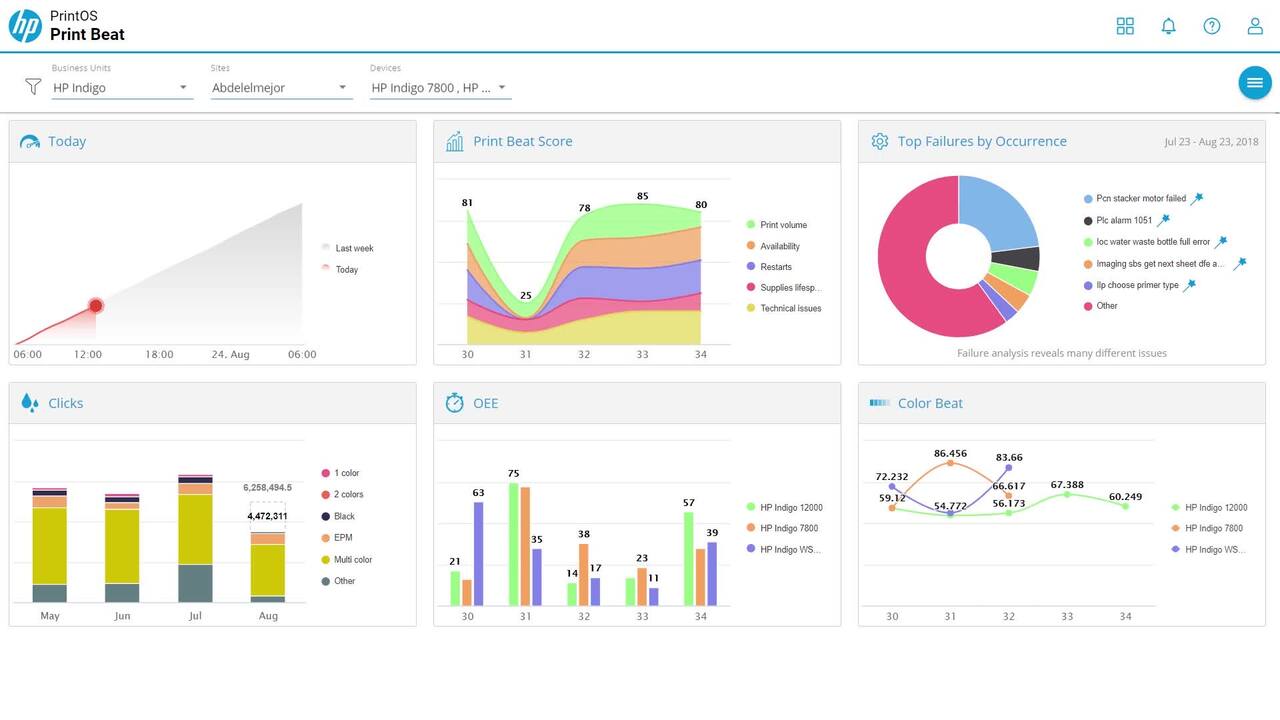Click the filter funnel icon
The height and width of the screenshot is (720, 1280).
pos(33,87)
